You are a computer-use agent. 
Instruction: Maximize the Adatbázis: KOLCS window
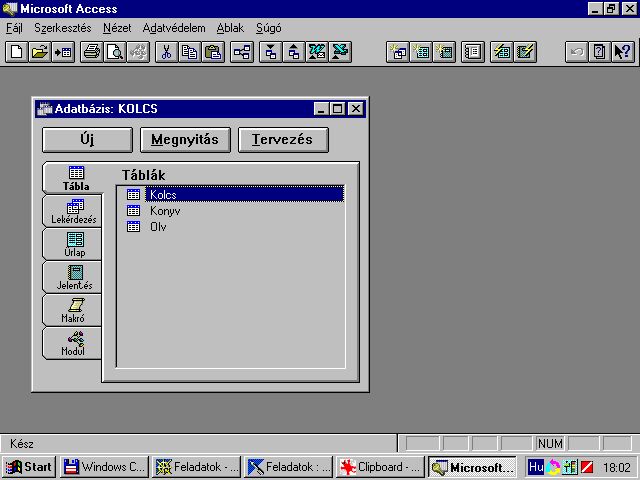tap(338, 109)
